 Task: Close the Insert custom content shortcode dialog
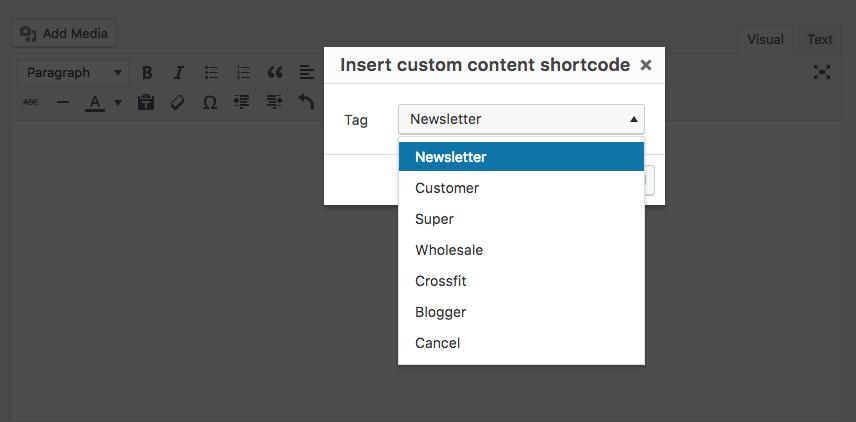point(646,66)
